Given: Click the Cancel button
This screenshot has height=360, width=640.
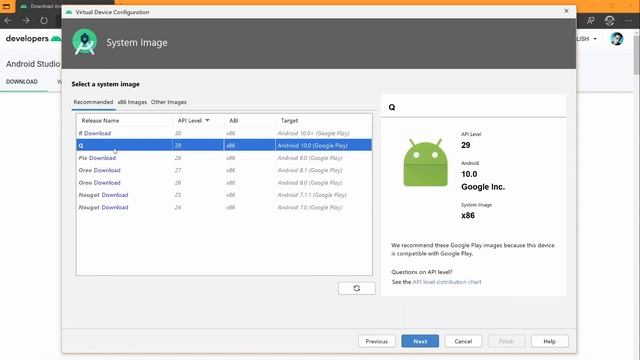Looking at the screenshot, I should tap(463, 341).
